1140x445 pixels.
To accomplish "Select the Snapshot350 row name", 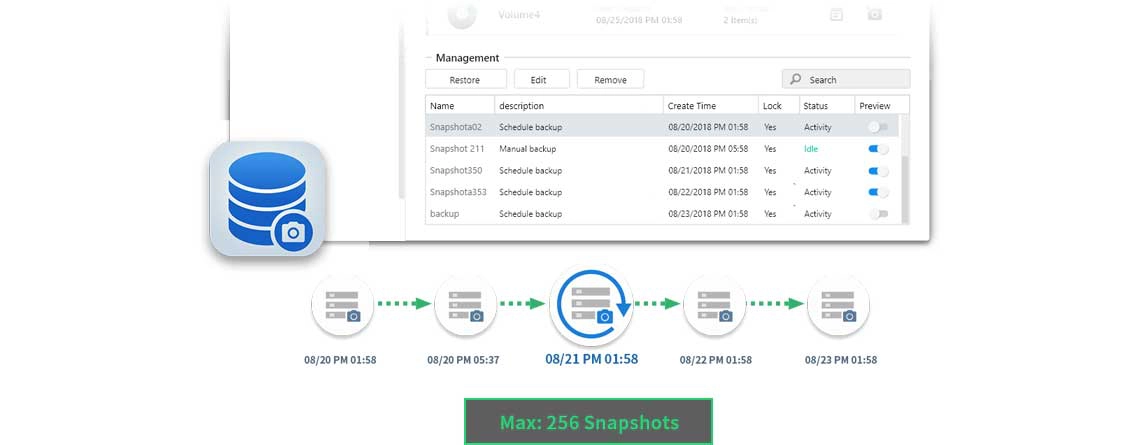I will click(x=455, y=171).
